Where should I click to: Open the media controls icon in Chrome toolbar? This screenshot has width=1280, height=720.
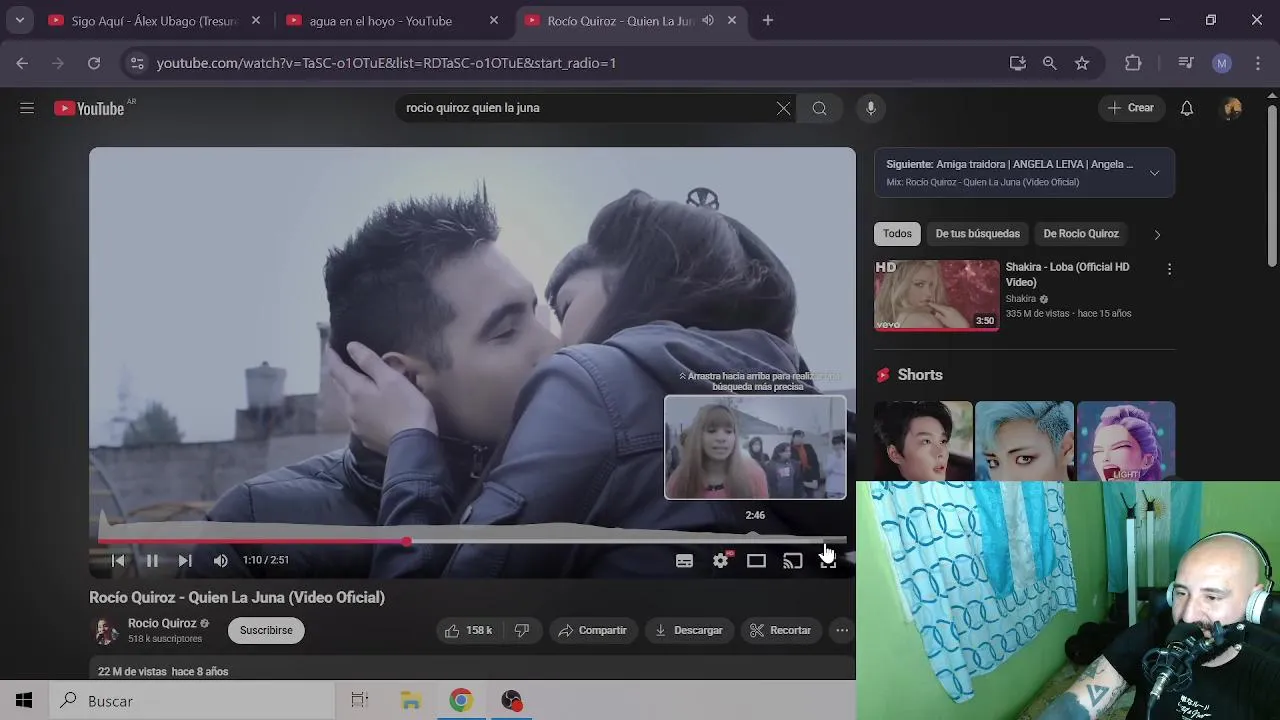(1186, 63)
